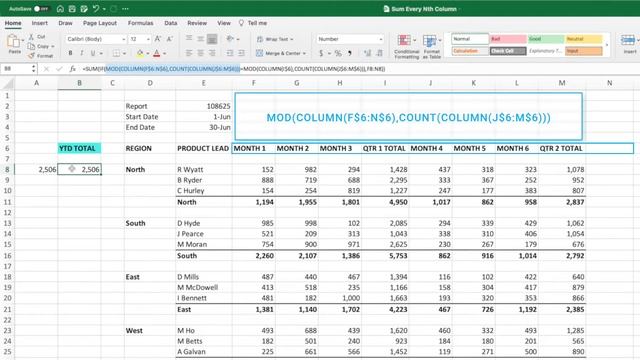The height and width of the screenshot is (360, 640).
Task: Click the Wrap Text button
Action: [x=275, y=39]
